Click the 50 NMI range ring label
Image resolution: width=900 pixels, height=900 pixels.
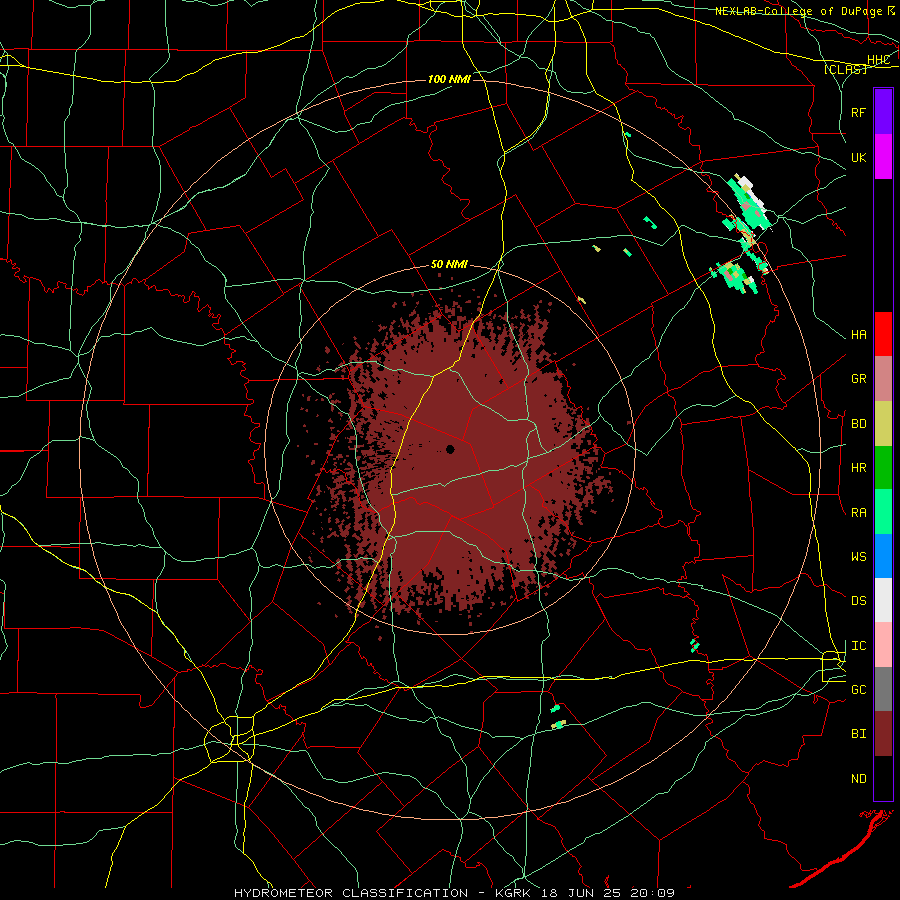coord(449,264)
